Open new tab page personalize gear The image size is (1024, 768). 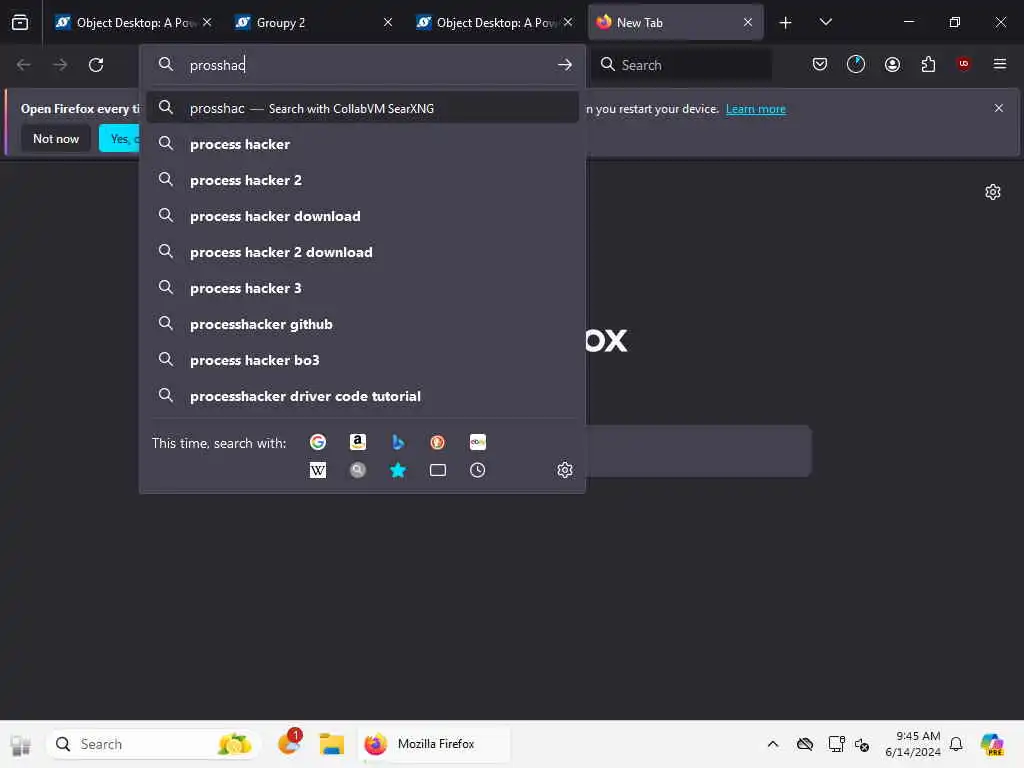coord(993,192)
